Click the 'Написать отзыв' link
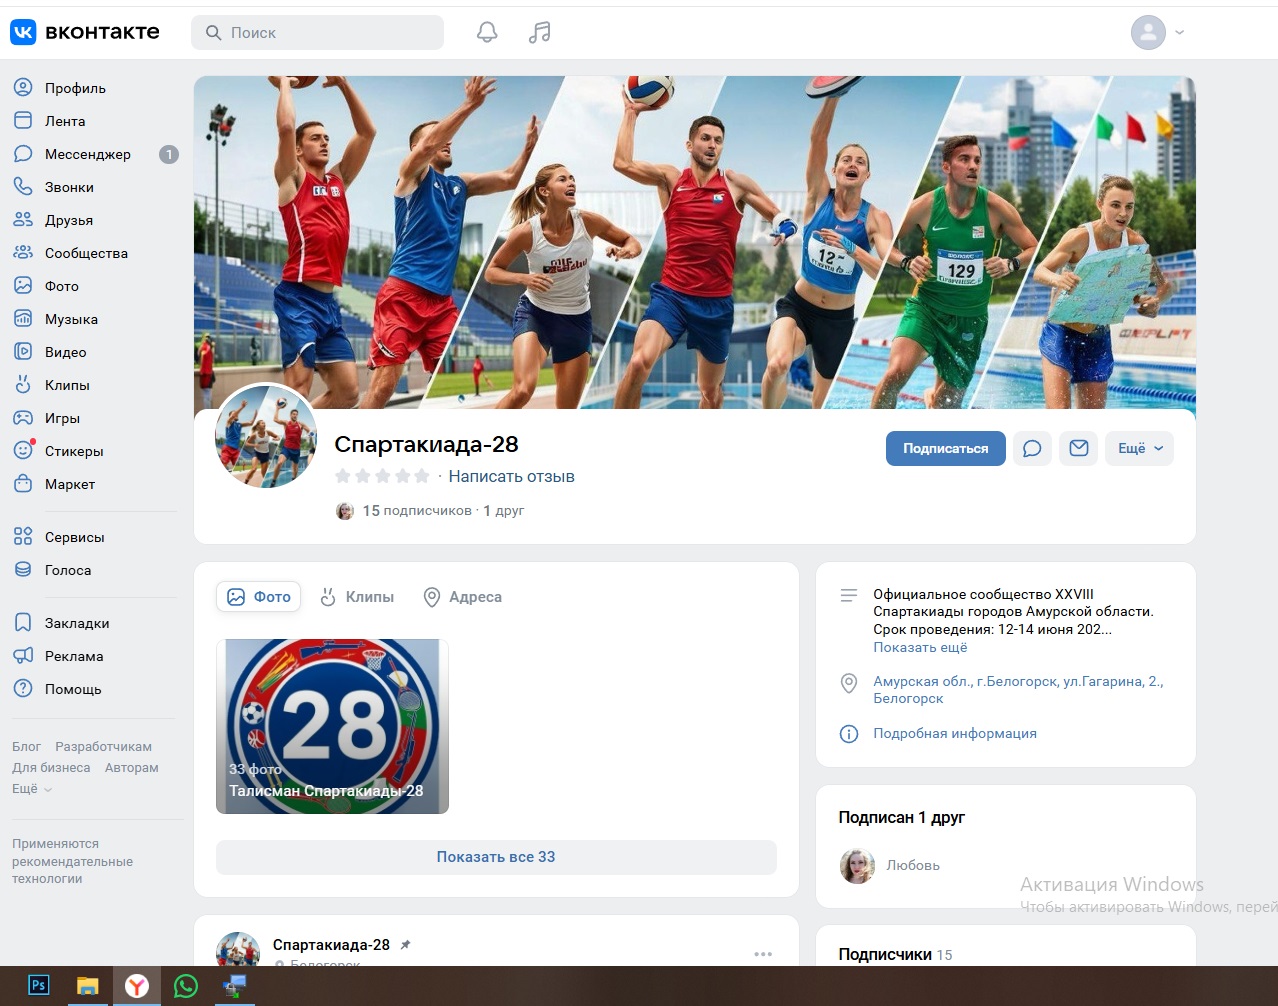 click(511, 476)
